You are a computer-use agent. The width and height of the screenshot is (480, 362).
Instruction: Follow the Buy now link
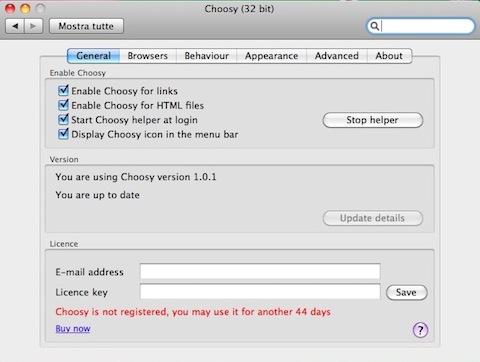click(73, 329)
